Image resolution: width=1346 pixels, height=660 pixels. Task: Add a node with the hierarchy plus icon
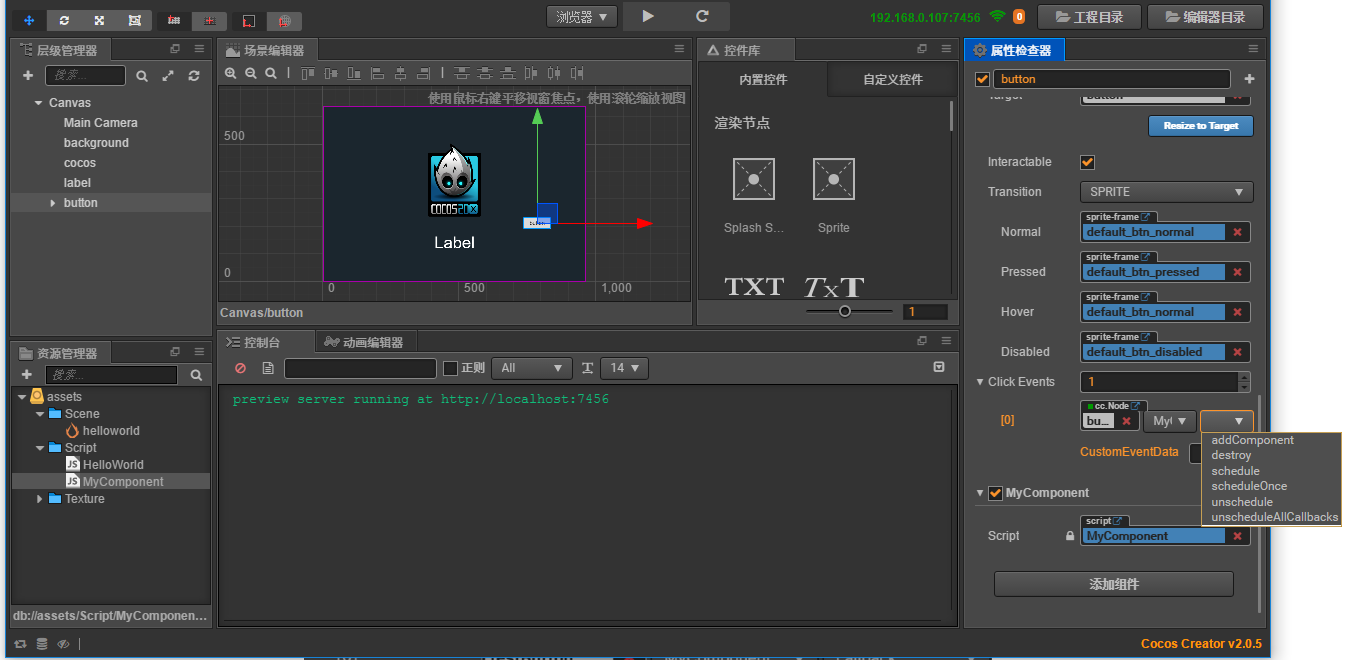[x=28, y=76]
